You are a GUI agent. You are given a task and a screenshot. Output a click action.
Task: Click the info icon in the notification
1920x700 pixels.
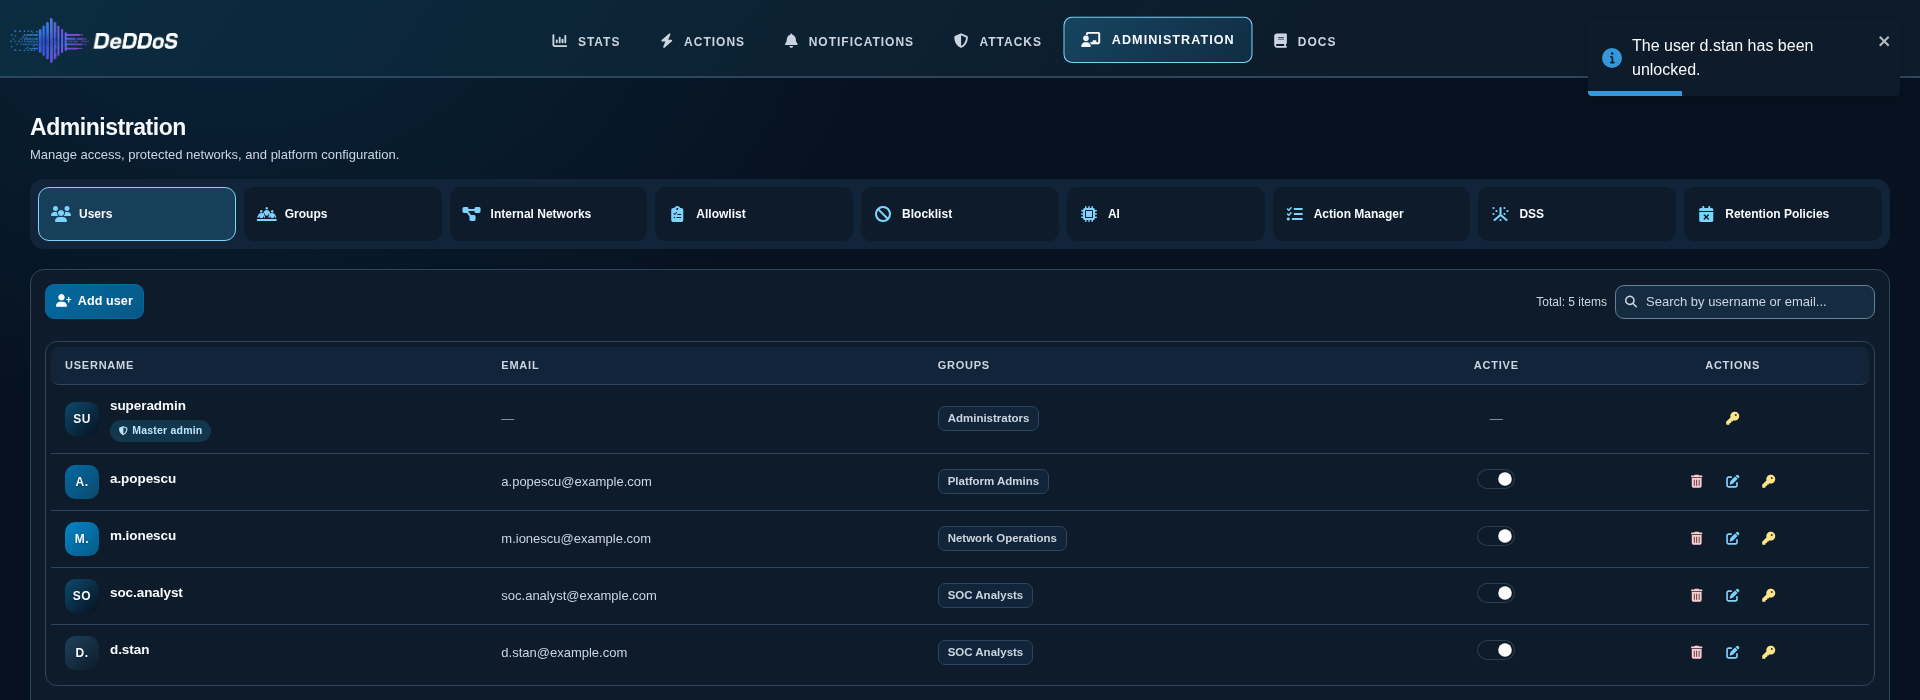tap(1611, 58)
